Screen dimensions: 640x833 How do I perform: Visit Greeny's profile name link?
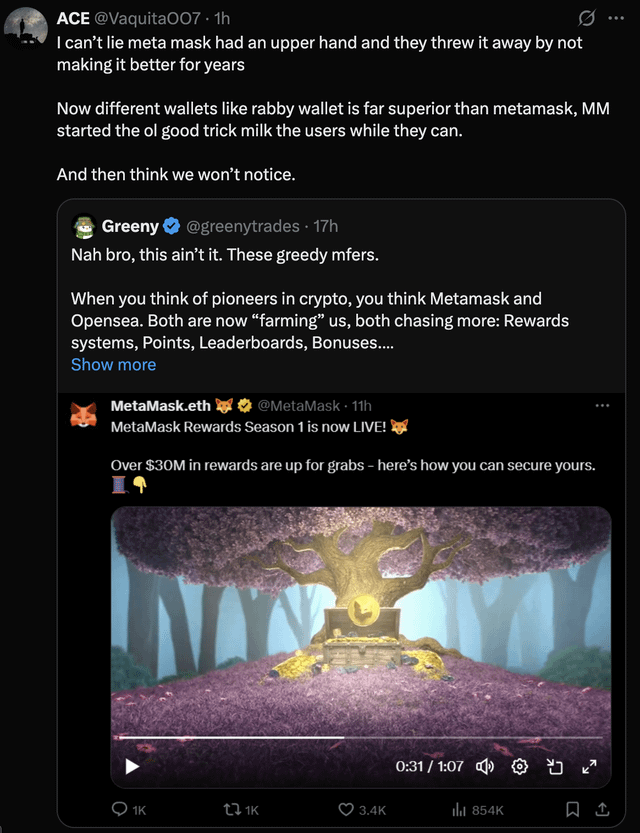click(130, 226)
